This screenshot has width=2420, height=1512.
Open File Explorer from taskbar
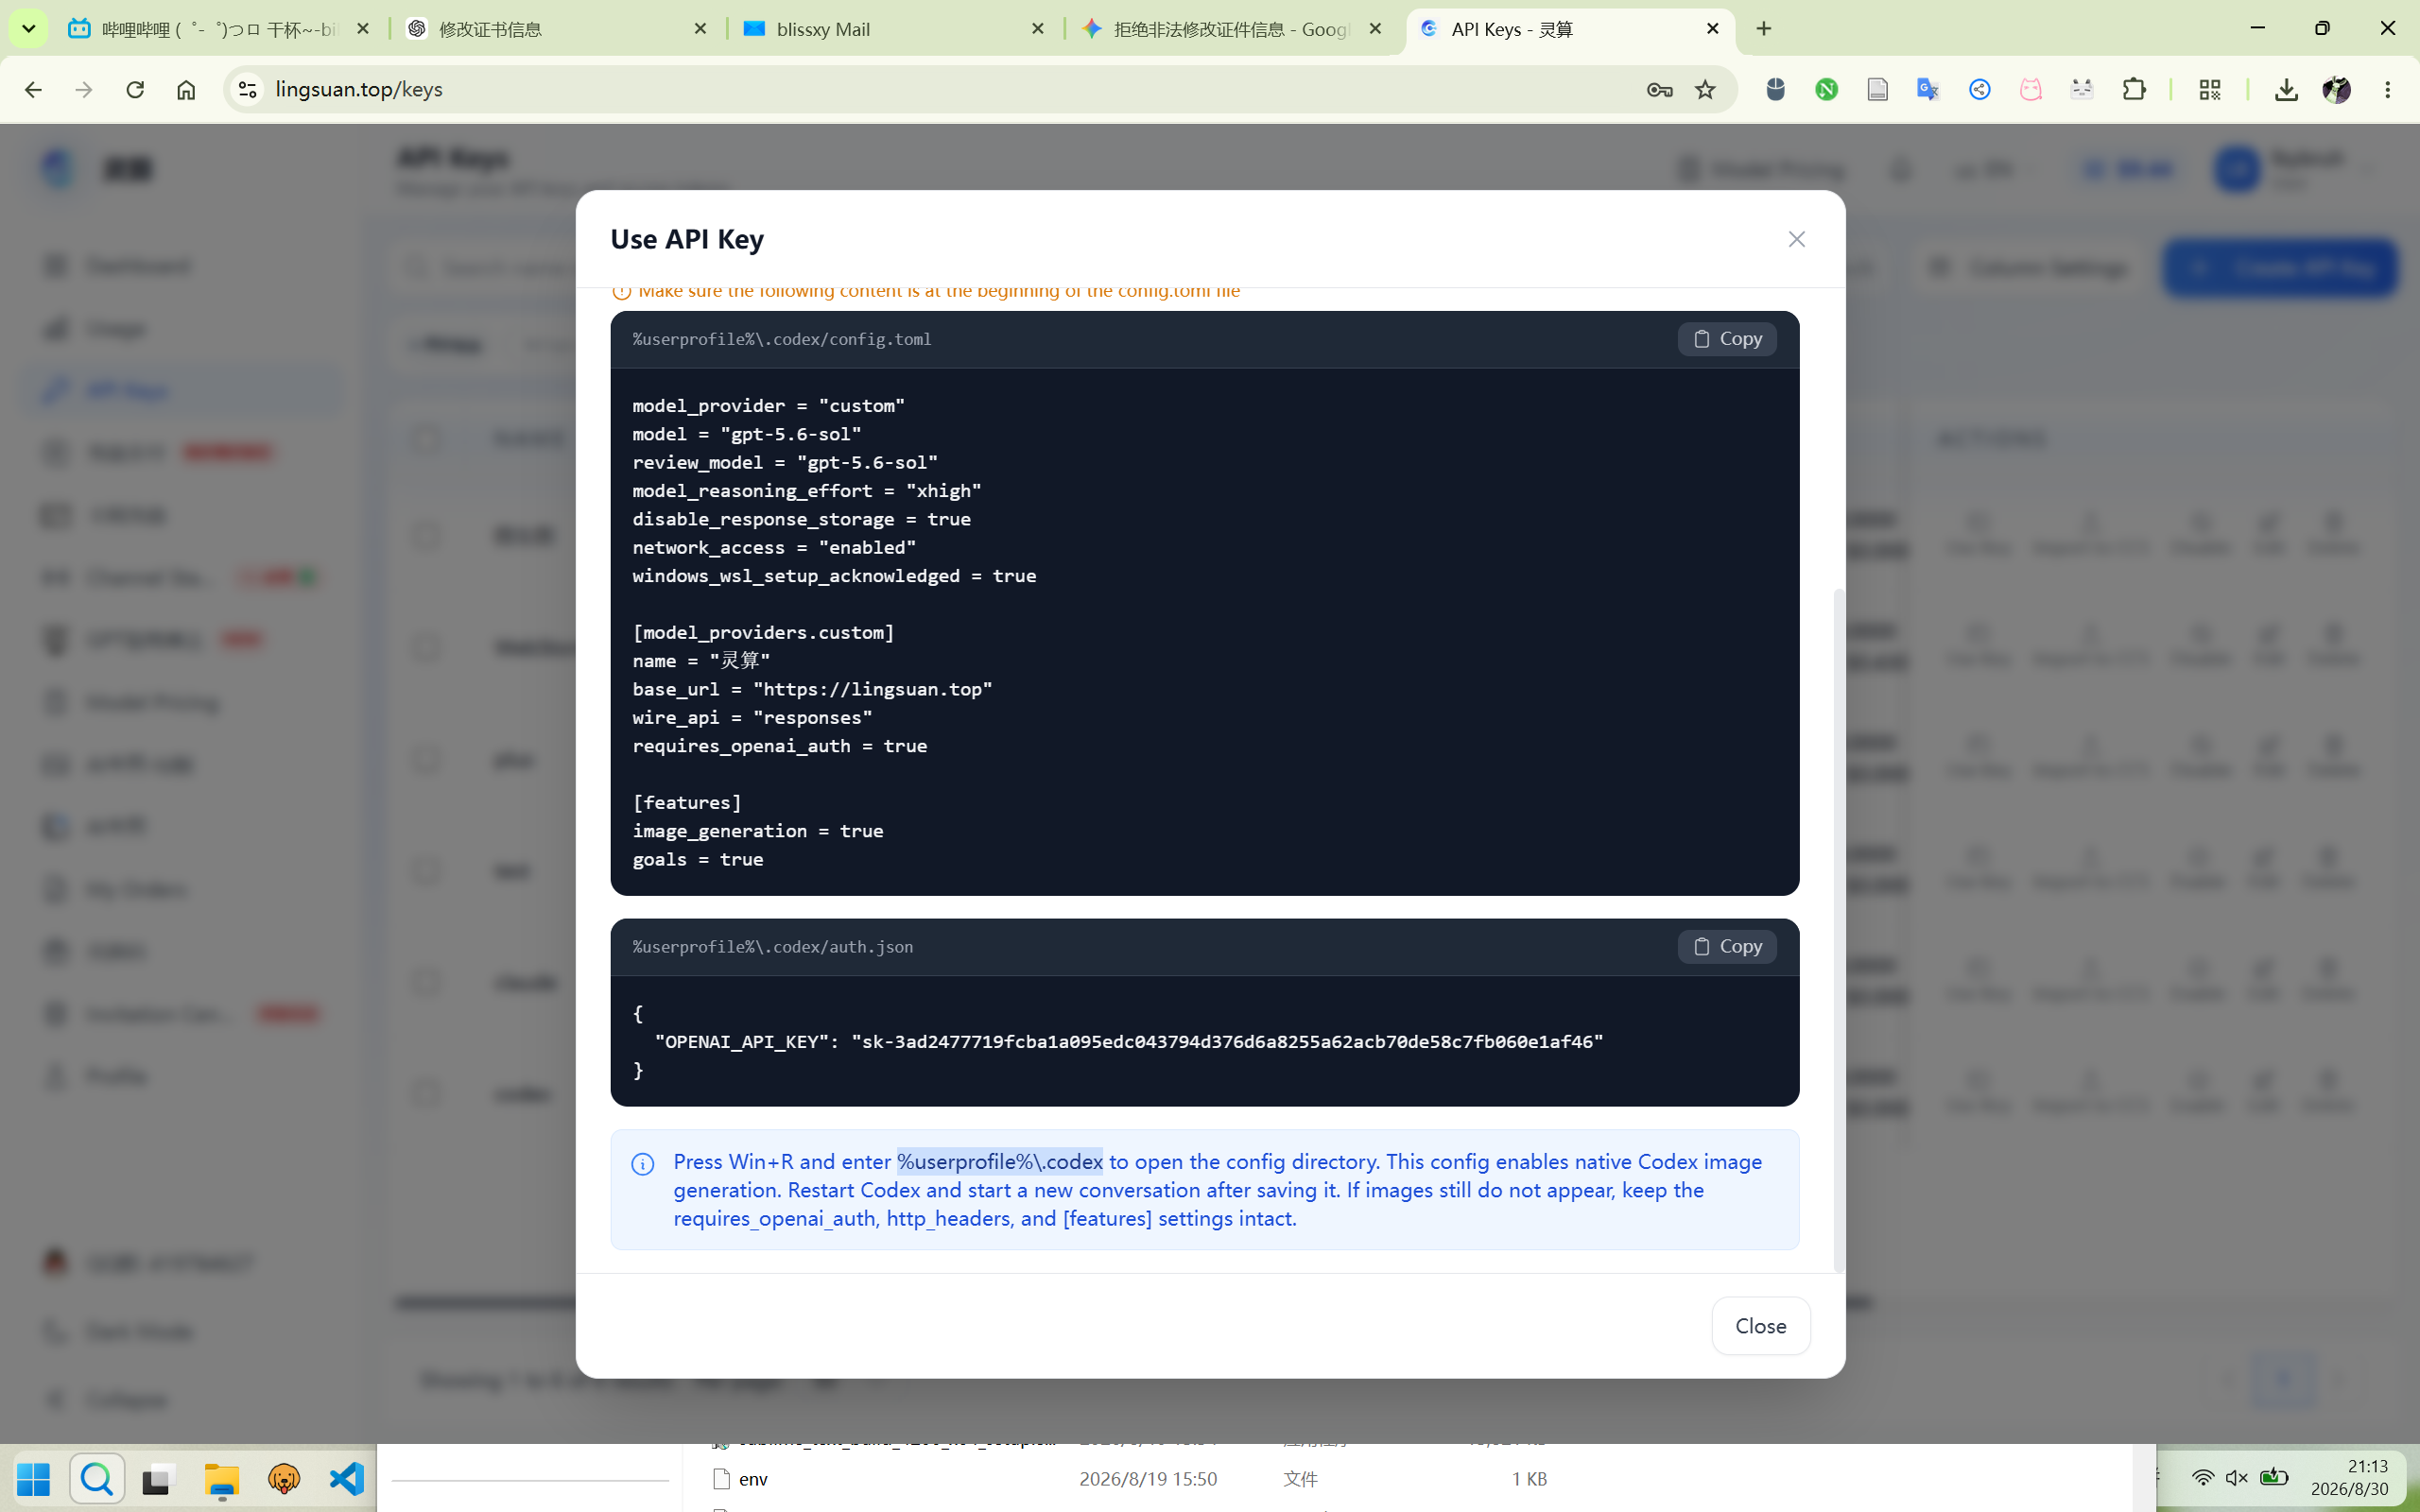coord(222,1479)
